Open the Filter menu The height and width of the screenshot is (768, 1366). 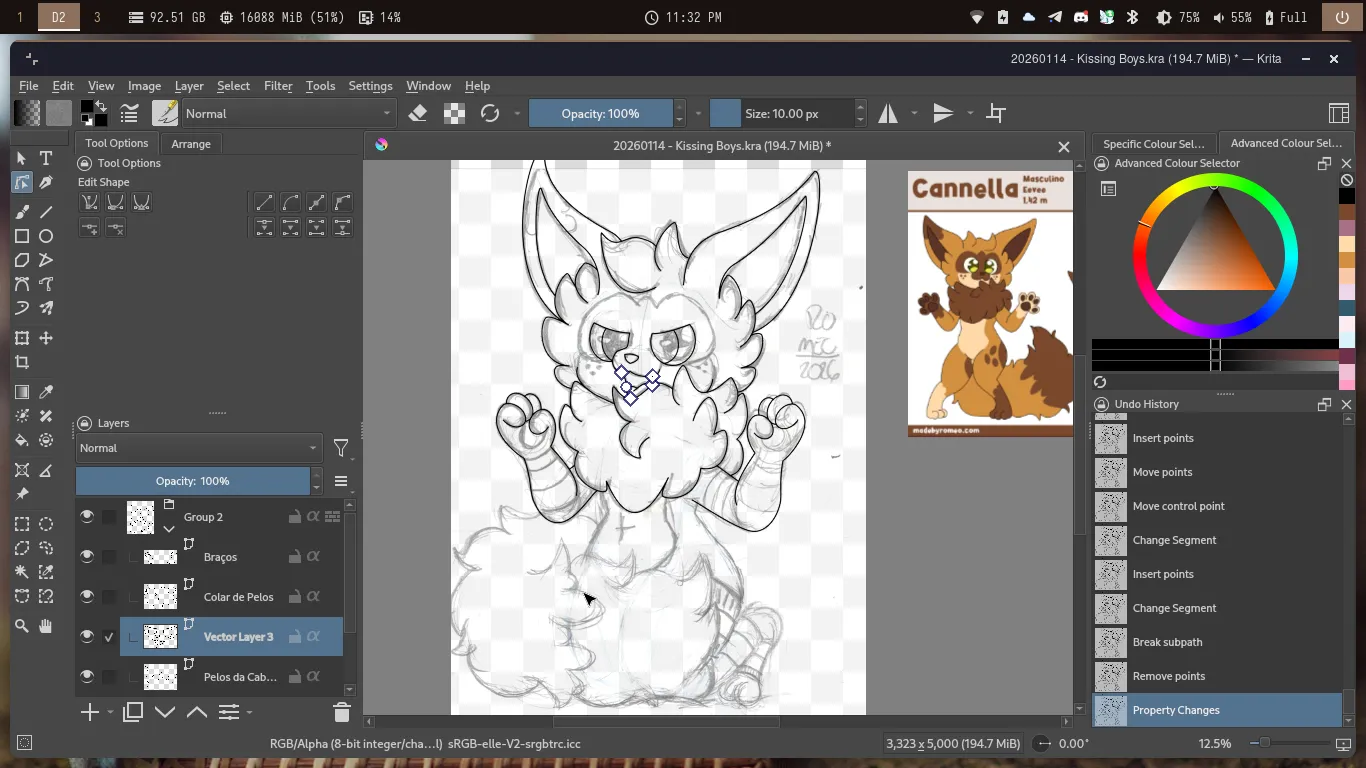(x=278, y=86)
